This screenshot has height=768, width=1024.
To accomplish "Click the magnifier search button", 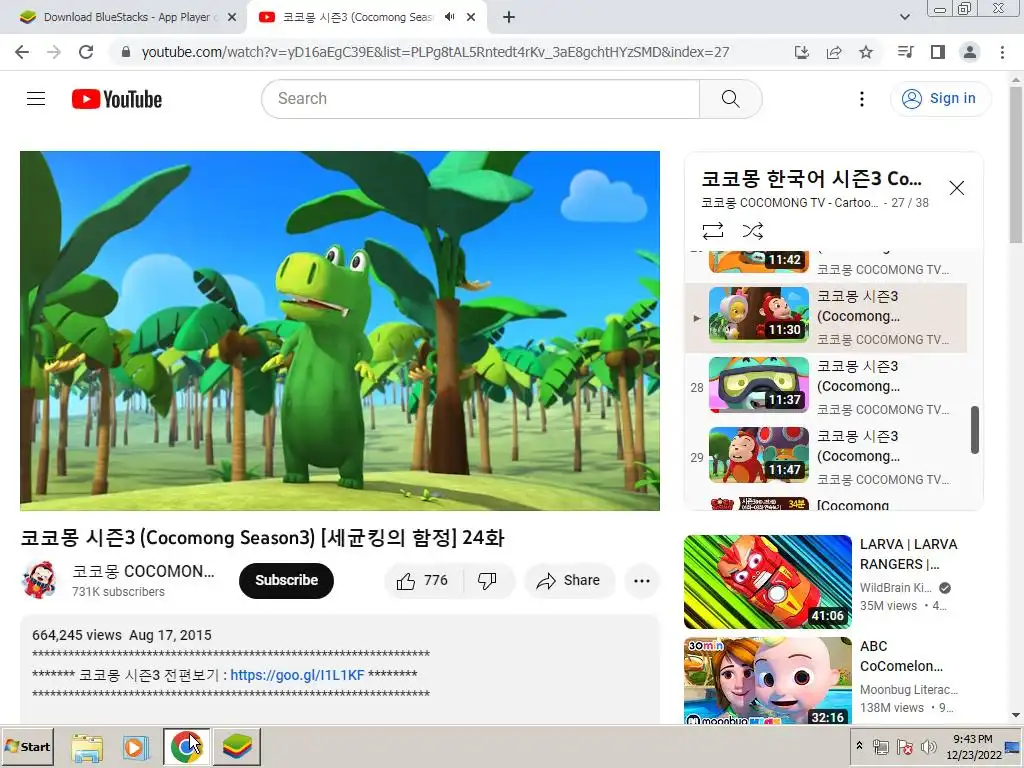I will point(730,99).
